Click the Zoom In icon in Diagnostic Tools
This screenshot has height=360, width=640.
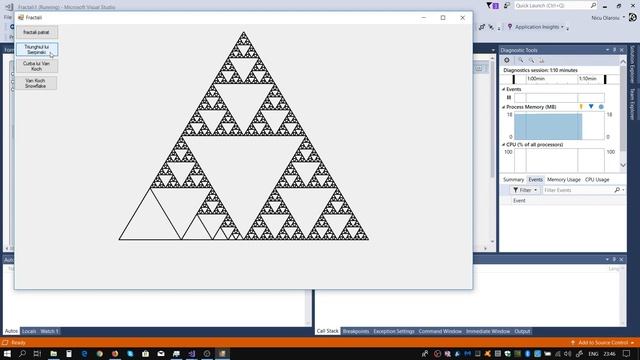(x=521, y=60)
